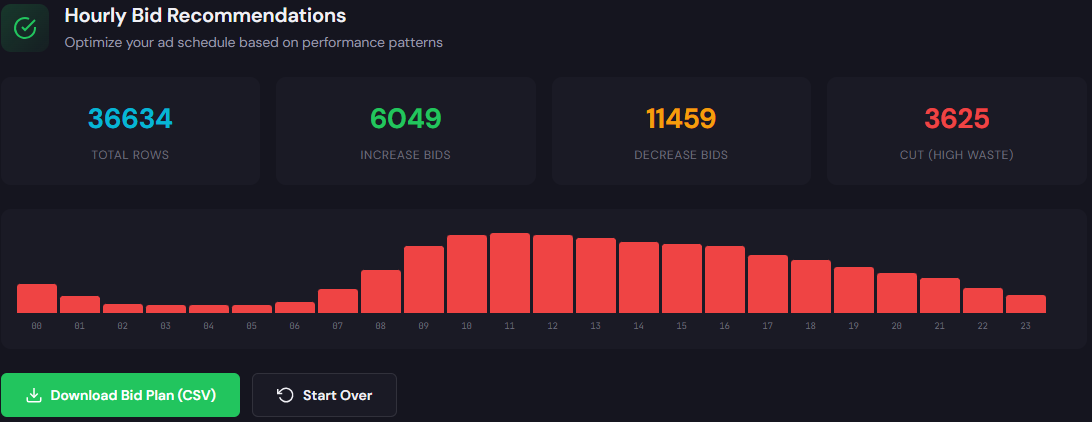This screenshot has width=1092, height=422.
Task: Click the hour 13 bar
Action: tap(596, 275)
